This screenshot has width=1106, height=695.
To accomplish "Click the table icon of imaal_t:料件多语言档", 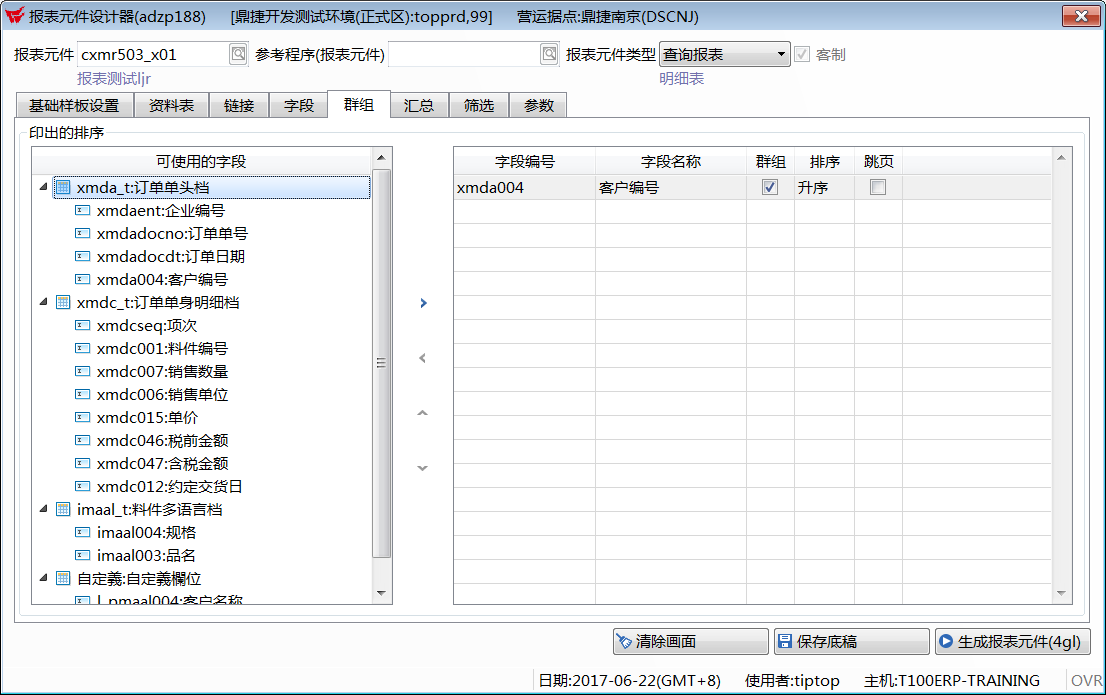I will click(x=63, y=509).
